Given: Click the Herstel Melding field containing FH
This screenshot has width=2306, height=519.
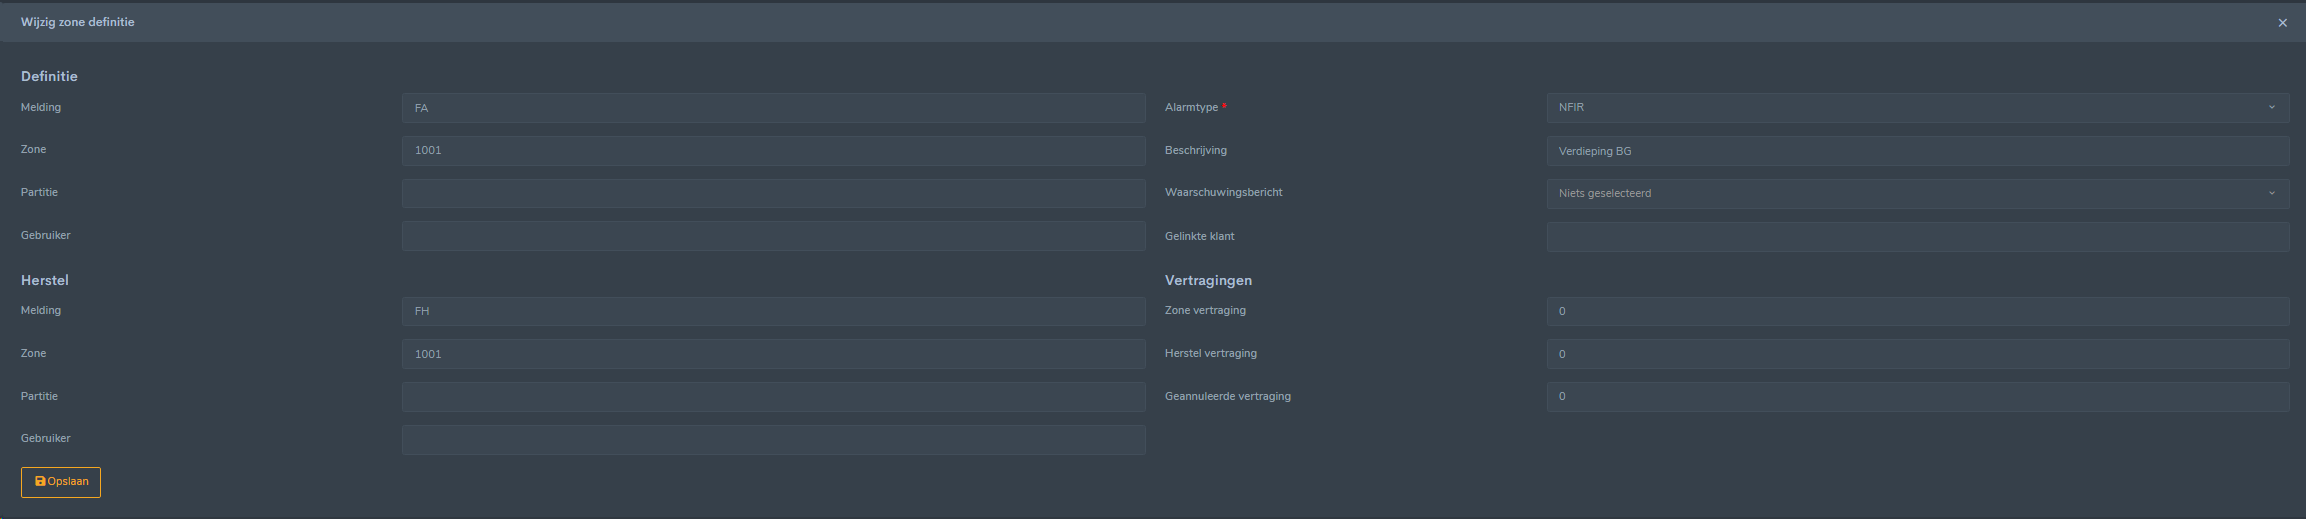Looking at the screenshot, I should (x=773, y=311).
